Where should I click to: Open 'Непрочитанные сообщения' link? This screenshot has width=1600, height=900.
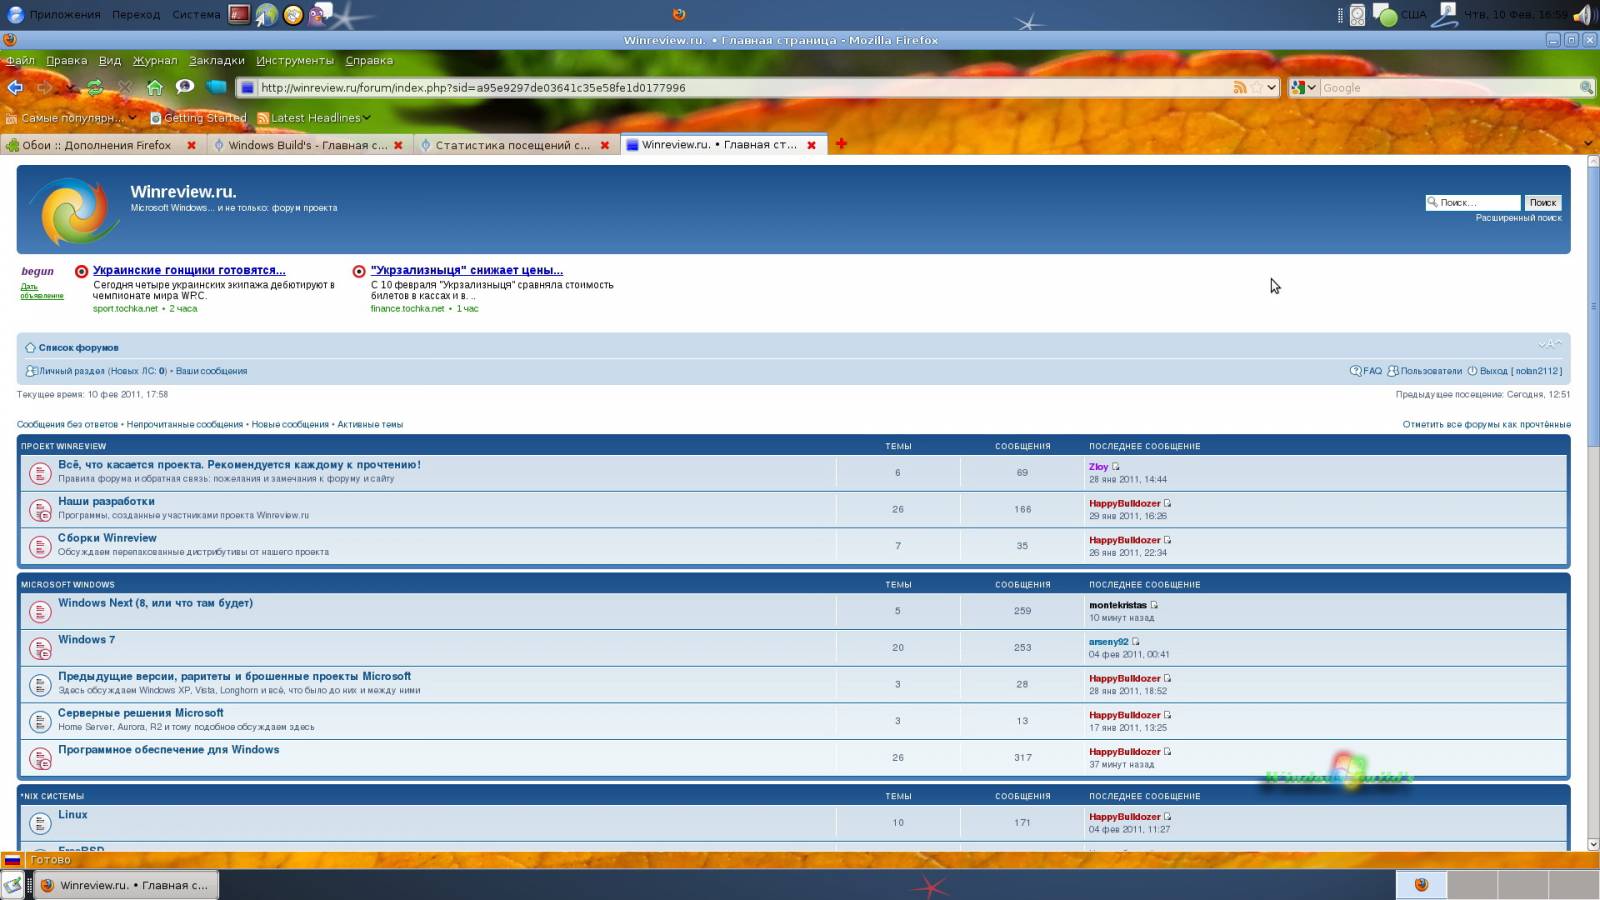click(x=185, y=425)
